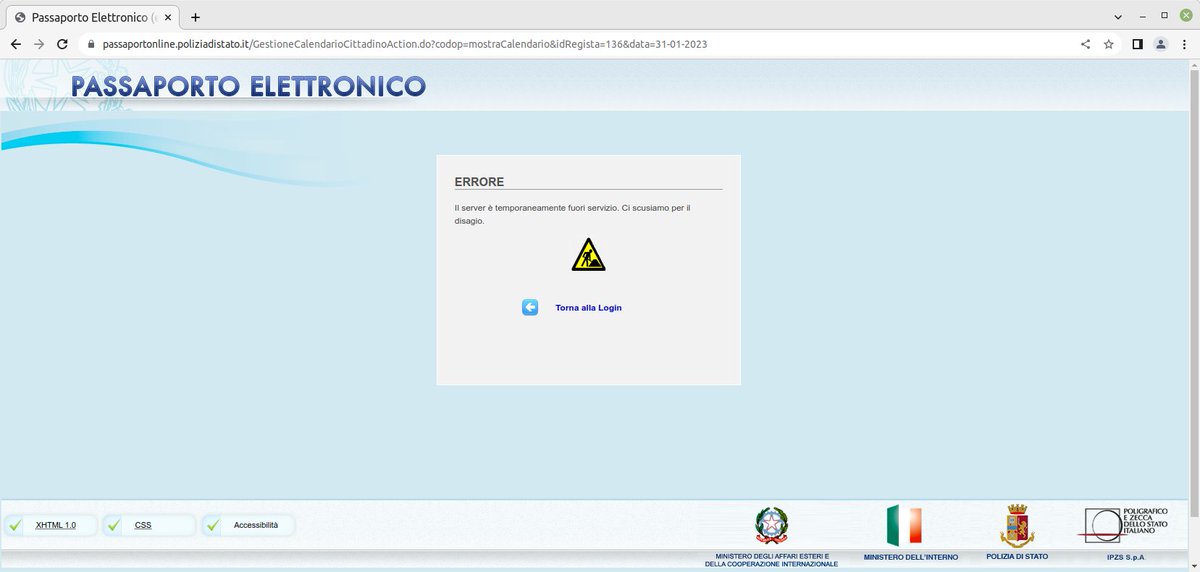Share this page from the address bar
This screenshot has height=572, width=1200.
click(x=1086, y=44)
